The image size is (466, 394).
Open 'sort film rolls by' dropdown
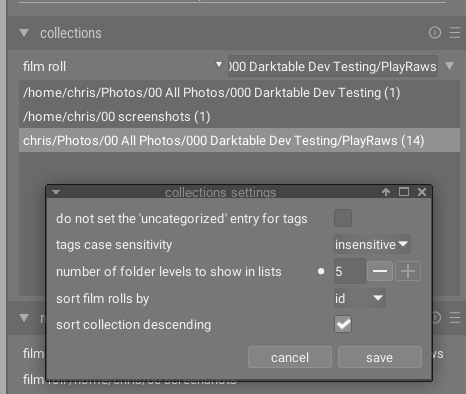point(360,298)
